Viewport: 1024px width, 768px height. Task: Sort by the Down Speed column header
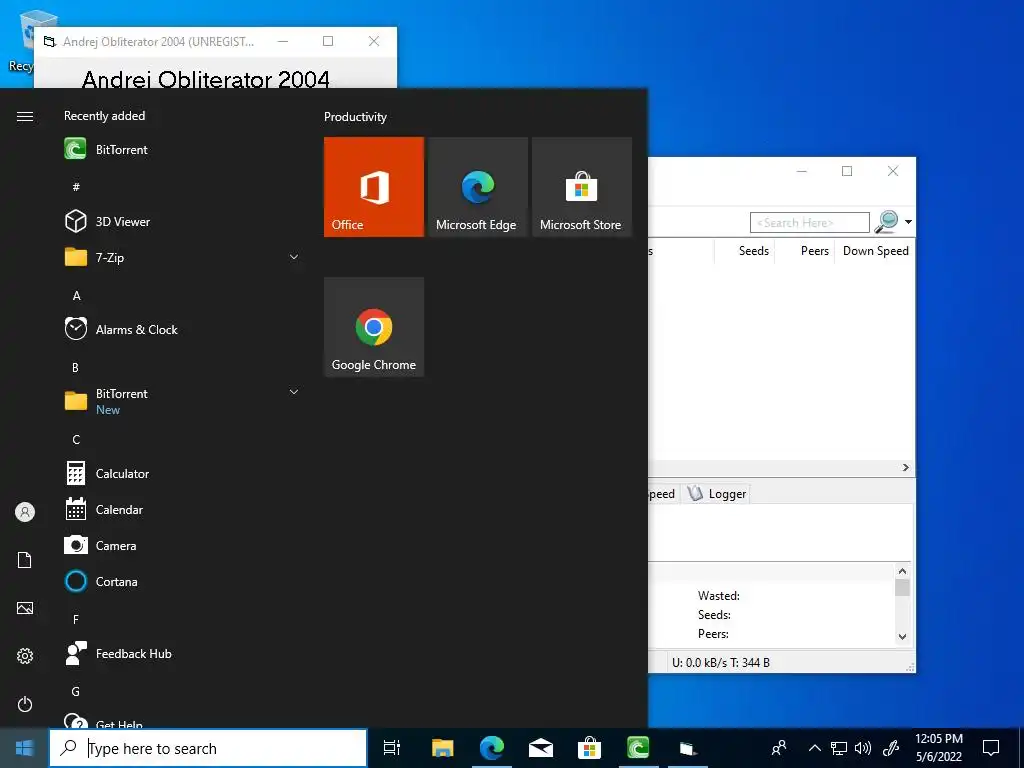click(x=875, y=251)
